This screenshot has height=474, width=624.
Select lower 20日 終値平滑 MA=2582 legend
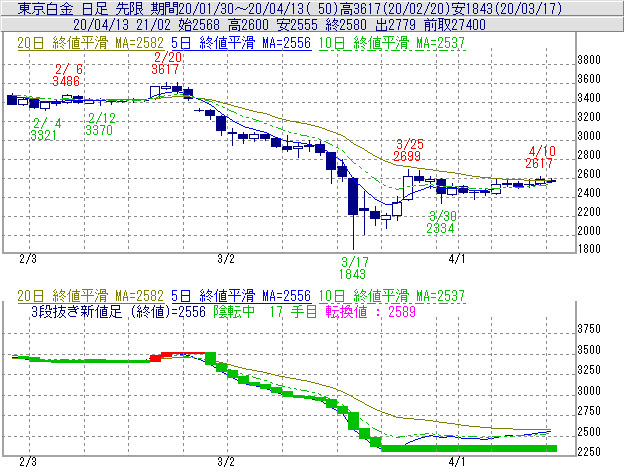point(90,296)
